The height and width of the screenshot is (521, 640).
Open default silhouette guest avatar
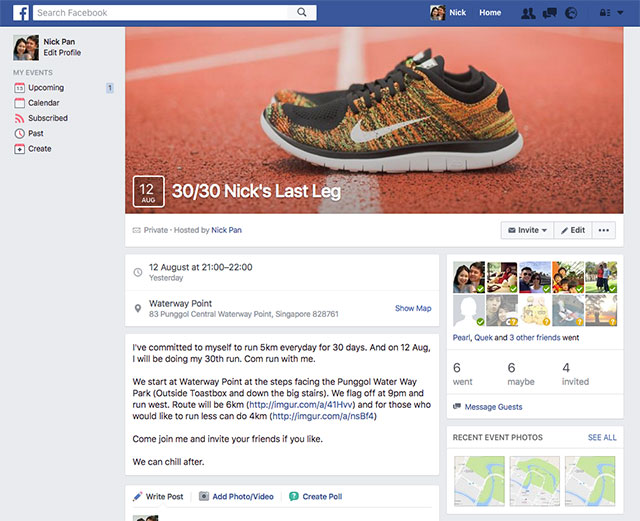469,311
